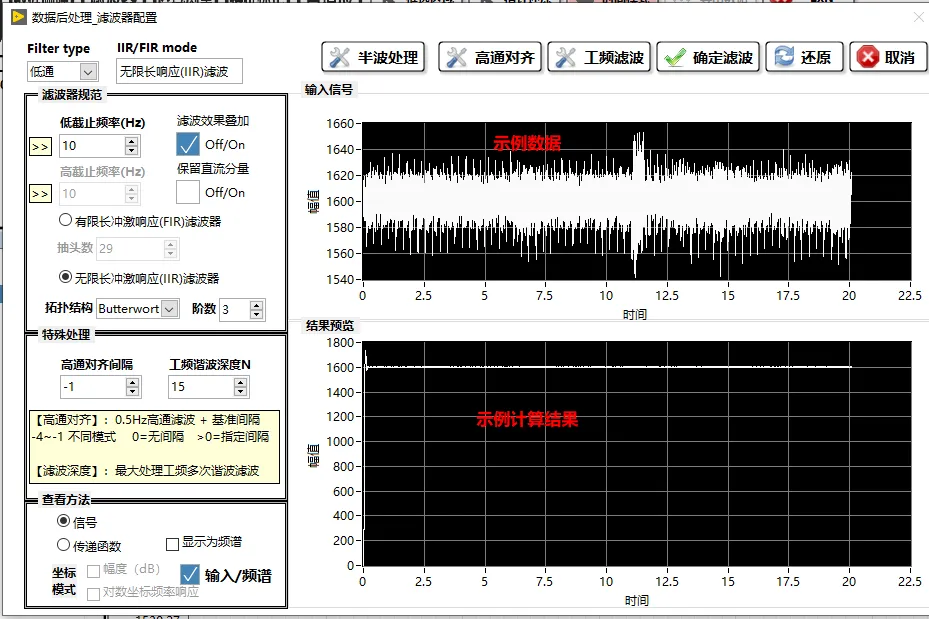The width and height of the screenshot is (929, 619).
Task: Decrease the 工频谐波深度N value with down arrow
Action: (x=240, y=392)
